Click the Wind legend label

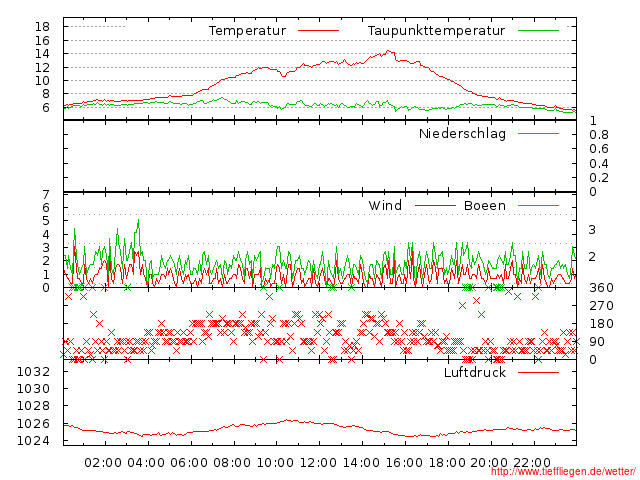(385, 205)
